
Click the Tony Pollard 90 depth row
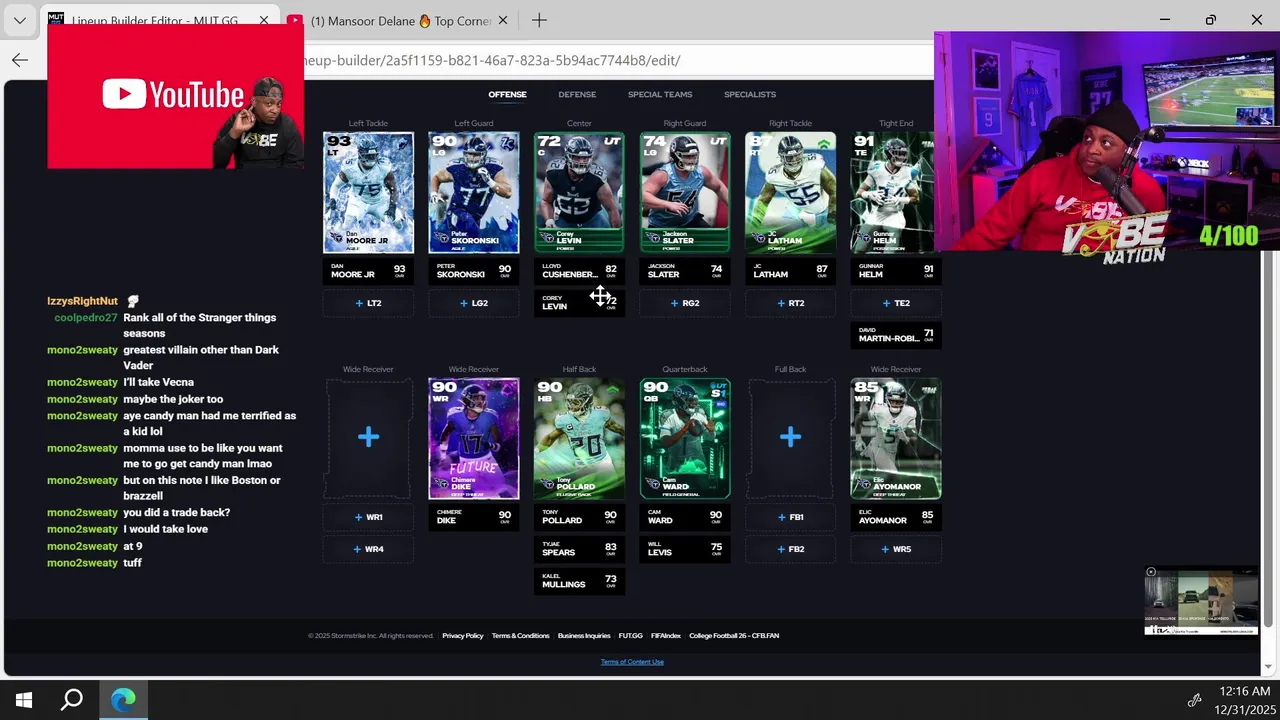579,517
